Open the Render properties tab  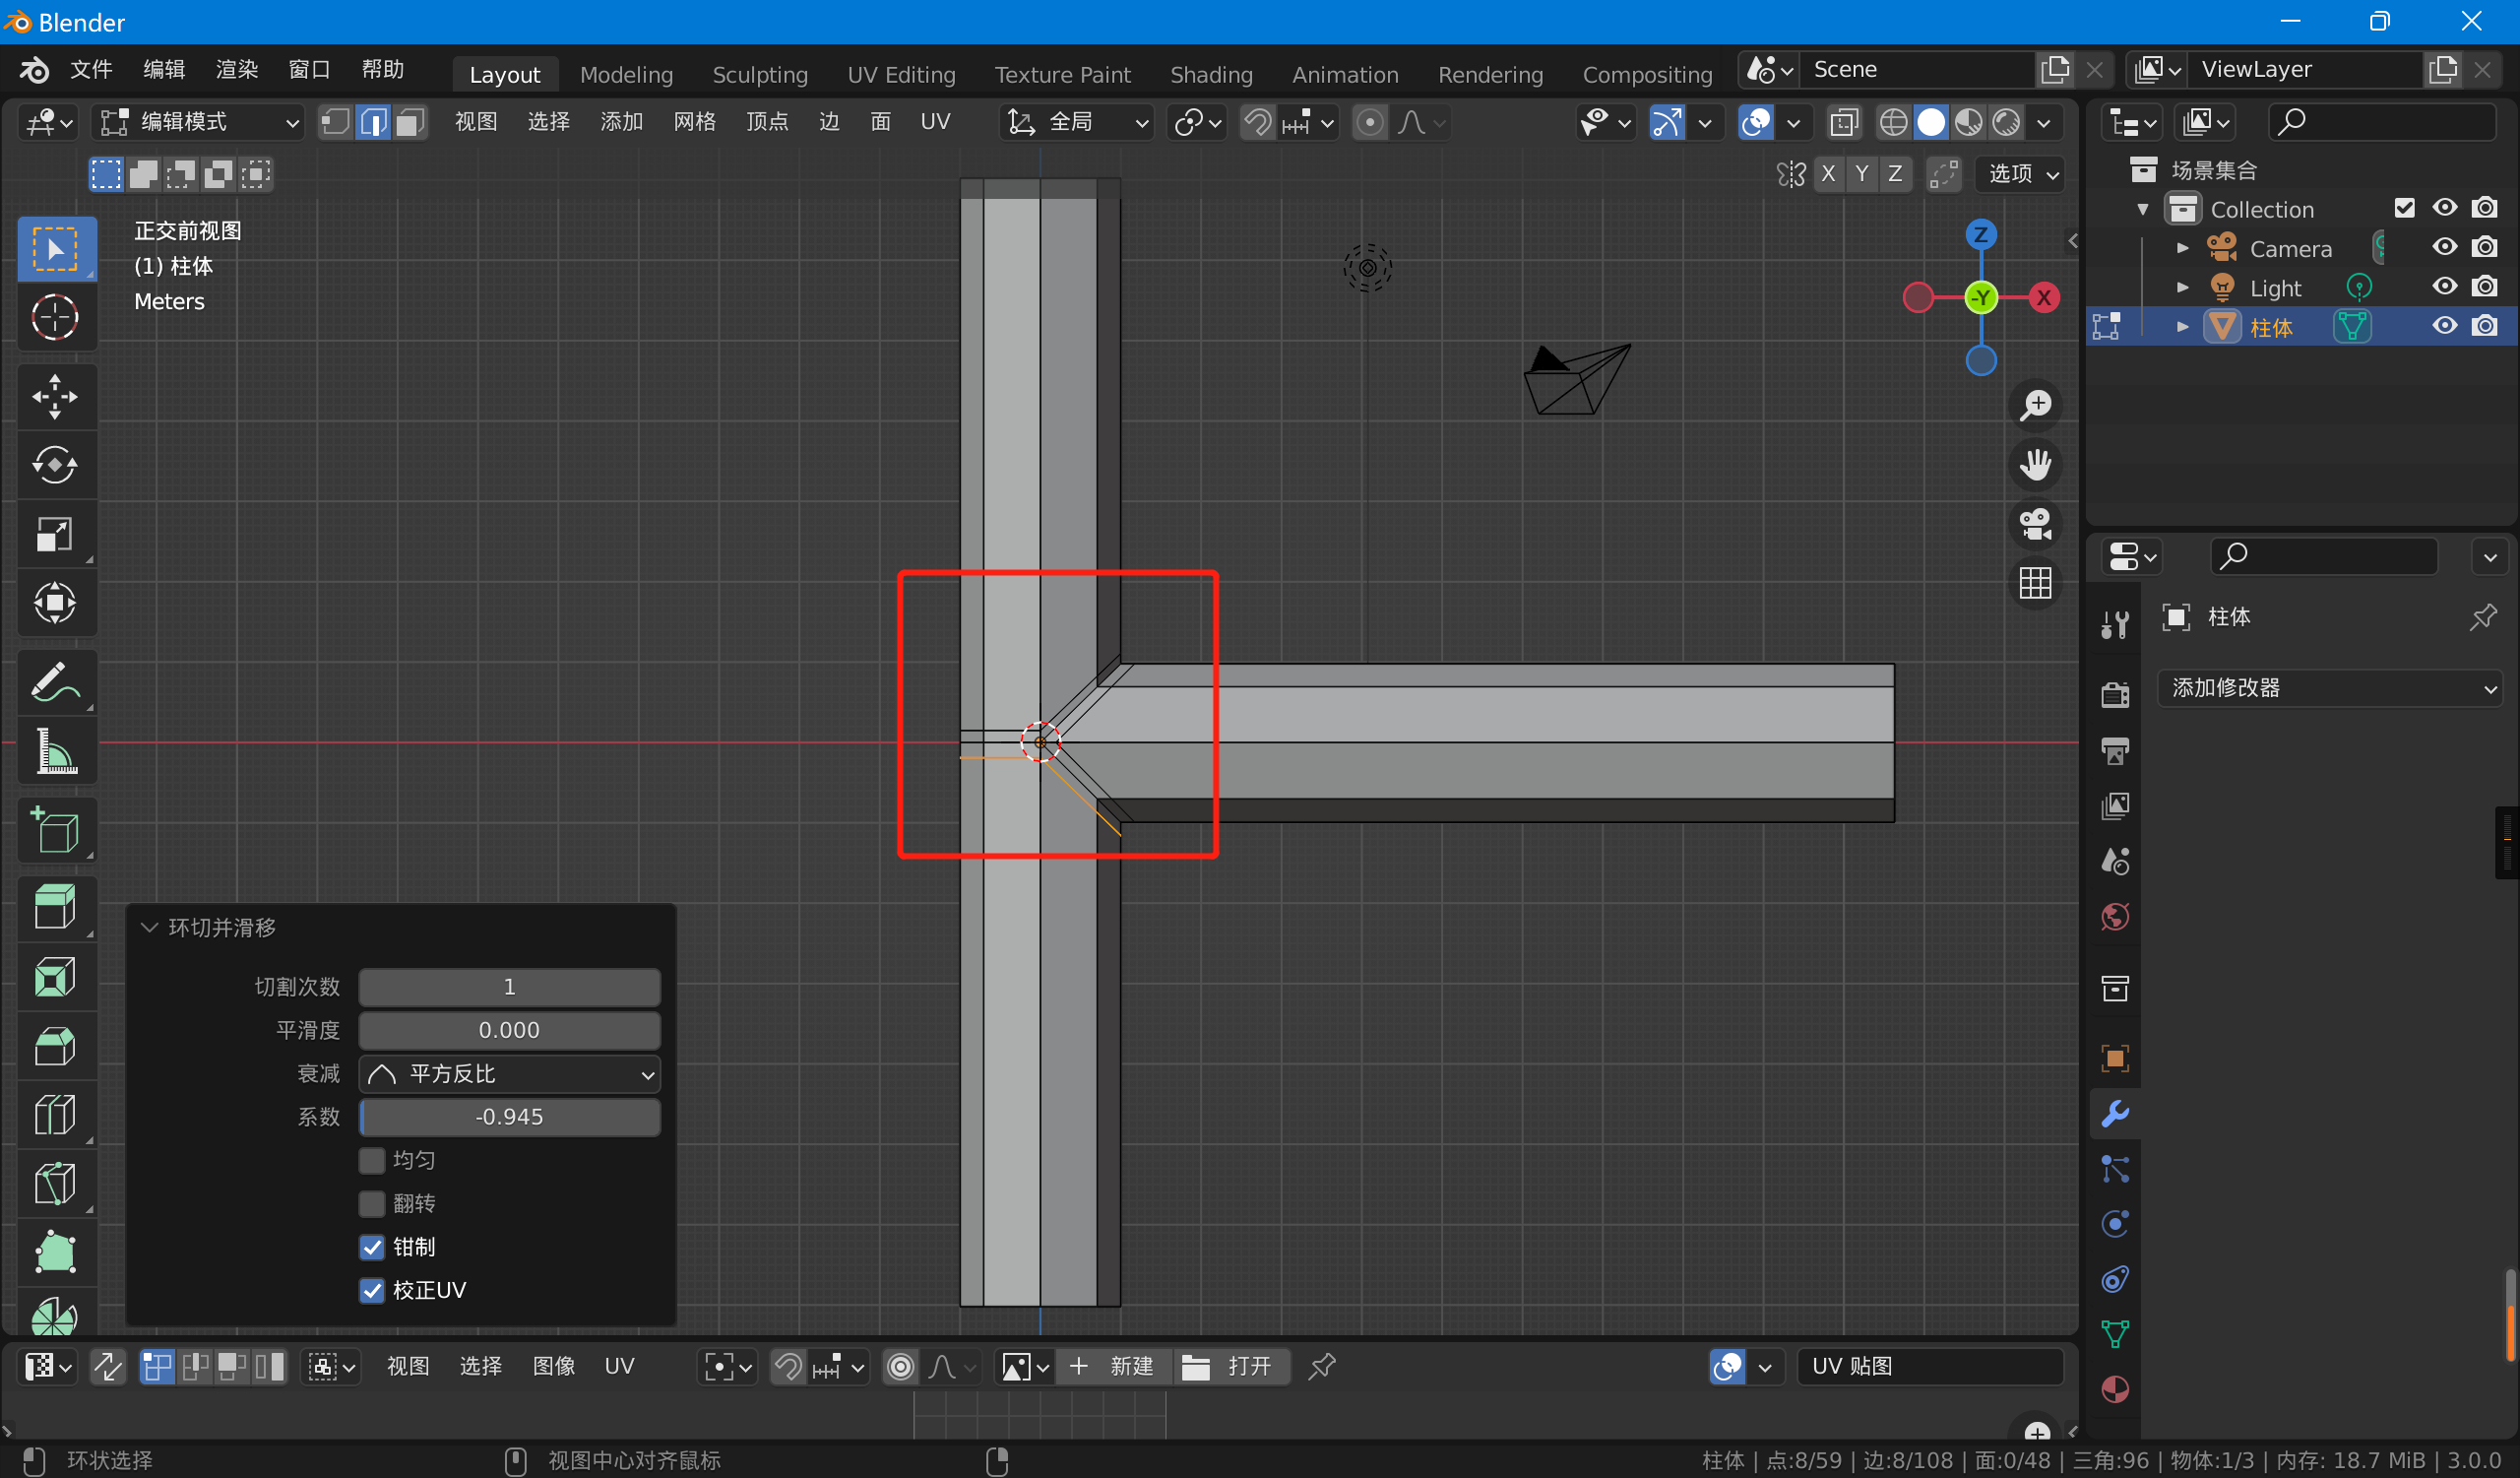(x=2115, y=694)
